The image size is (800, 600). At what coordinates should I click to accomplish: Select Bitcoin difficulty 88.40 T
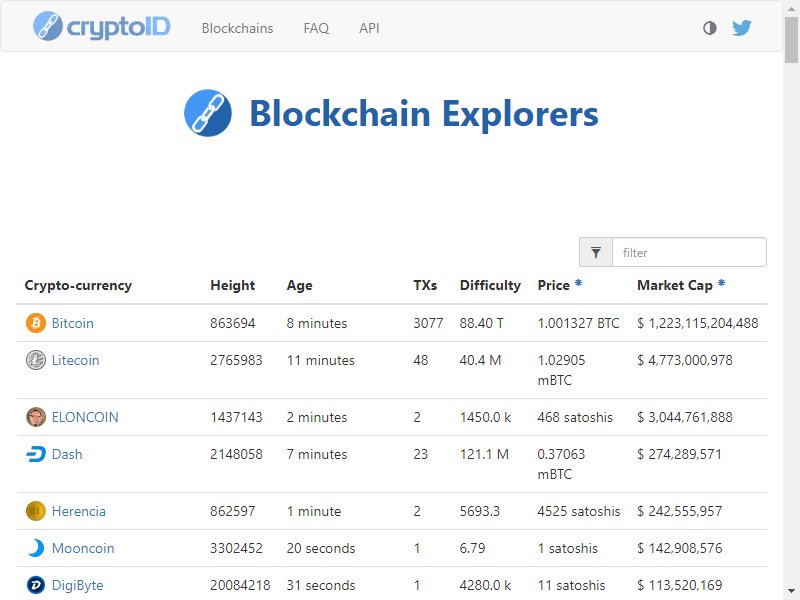pos(482,323)
